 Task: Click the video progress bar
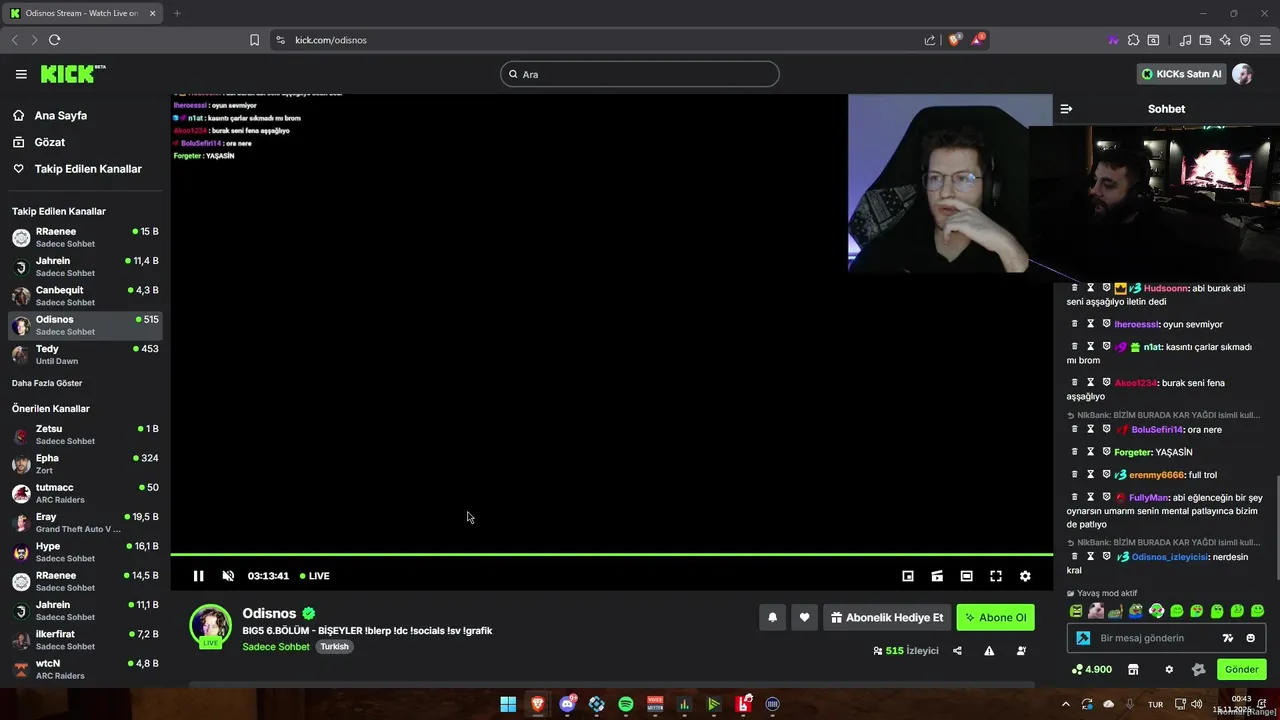point(611,554)
